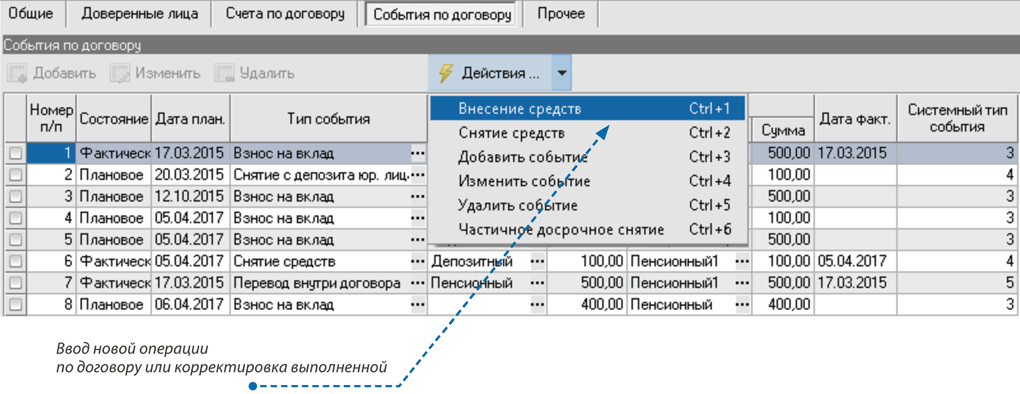
Task: Switch to Счета по договору tab
Action: [x=286, y=14]
